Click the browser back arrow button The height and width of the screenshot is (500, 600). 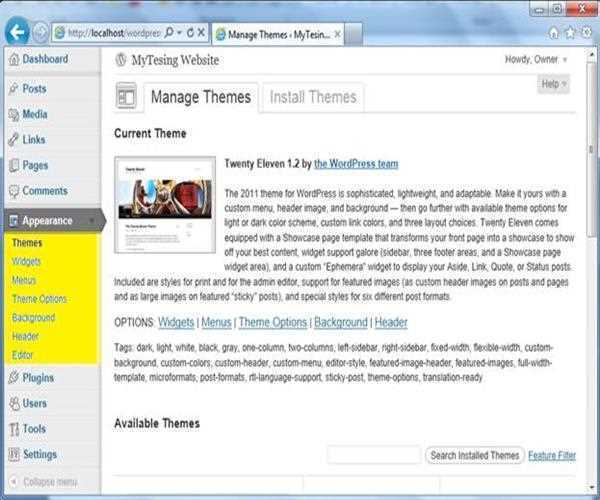pyautogui.click(x=16, y=32)
